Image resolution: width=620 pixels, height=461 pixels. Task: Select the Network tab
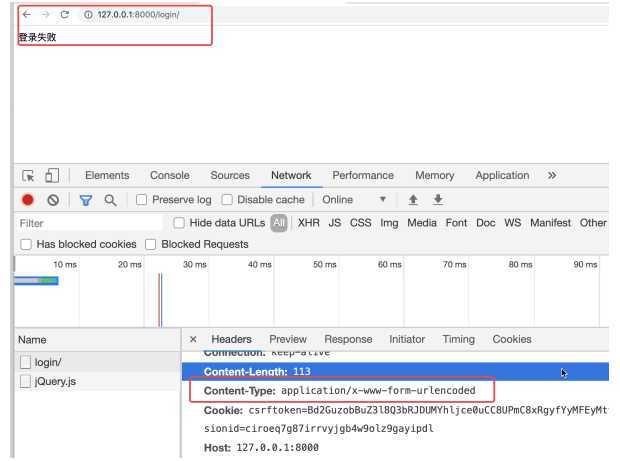(291, 175)
